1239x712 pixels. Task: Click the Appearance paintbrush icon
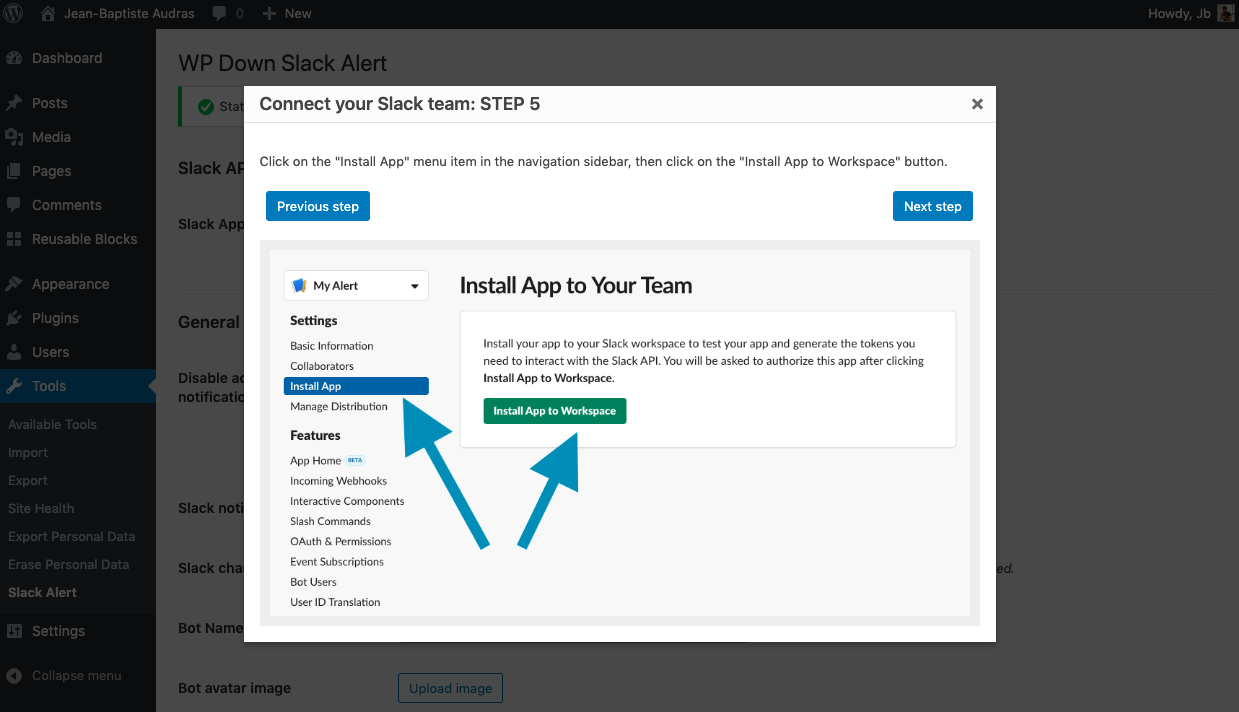point(14,284)
